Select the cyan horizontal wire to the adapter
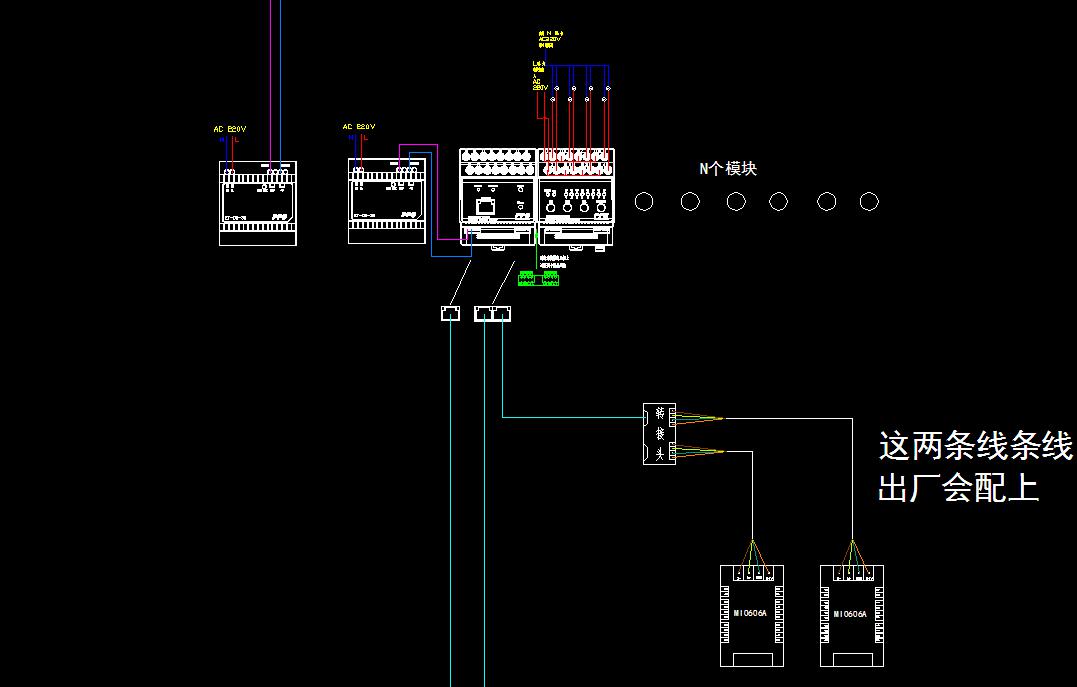This screenshot has height=687, width=1077. tap(570, 417)
